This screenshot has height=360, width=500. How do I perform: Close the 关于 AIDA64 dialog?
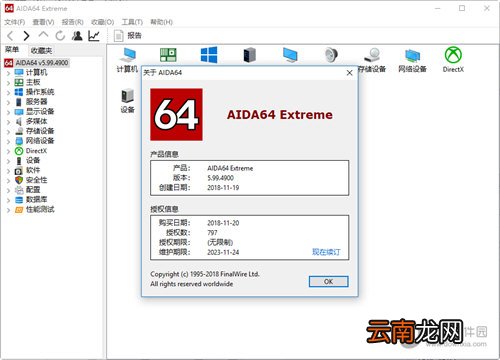coord(349,73)
